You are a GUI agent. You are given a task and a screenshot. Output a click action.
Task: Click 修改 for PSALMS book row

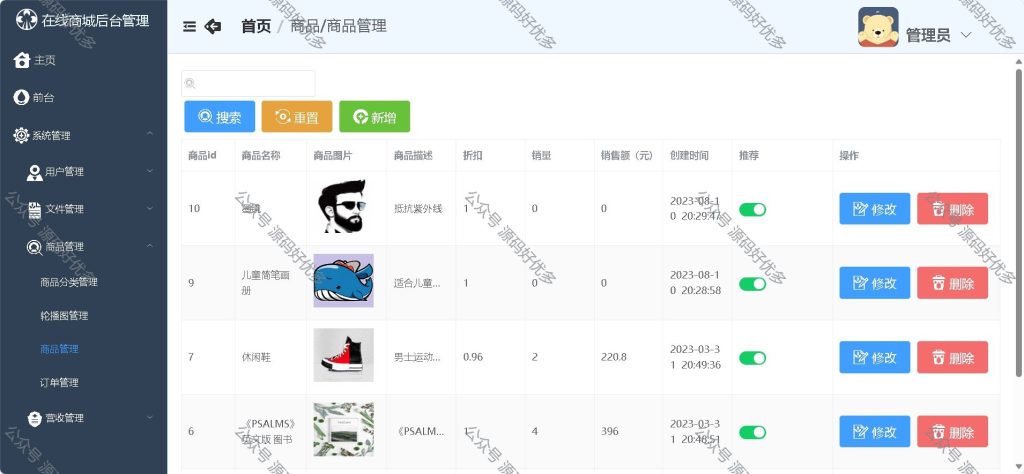[874, 432]
